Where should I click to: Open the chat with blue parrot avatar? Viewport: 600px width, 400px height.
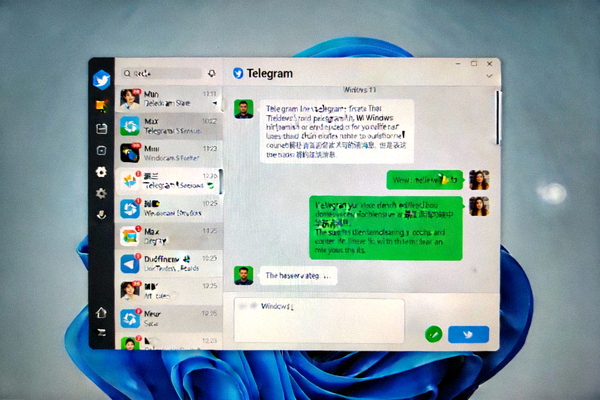169,153
